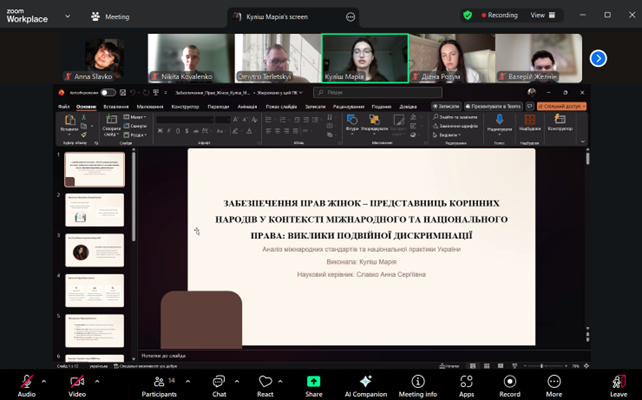Open the Chat panel
This screenshot has height=400, width=642.
tap(218, 383)
